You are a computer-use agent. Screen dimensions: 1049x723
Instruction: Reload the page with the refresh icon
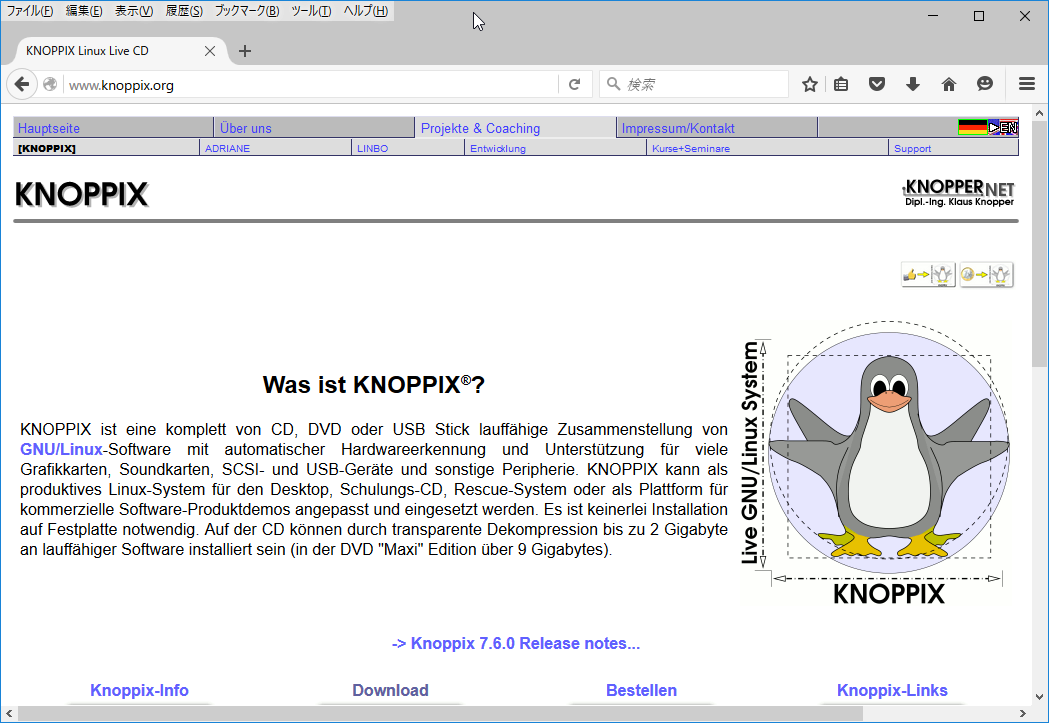pyautogui.click(x=574, y=84)
